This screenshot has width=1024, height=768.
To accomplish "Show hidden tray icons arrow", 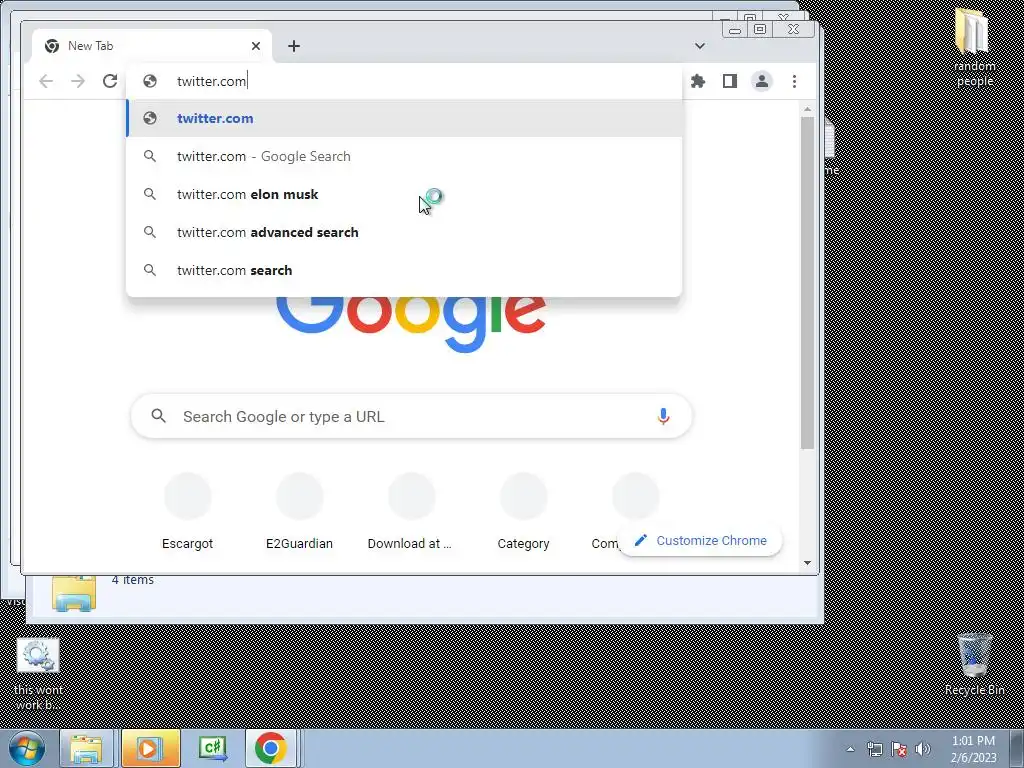I will [x=850, y=749].
